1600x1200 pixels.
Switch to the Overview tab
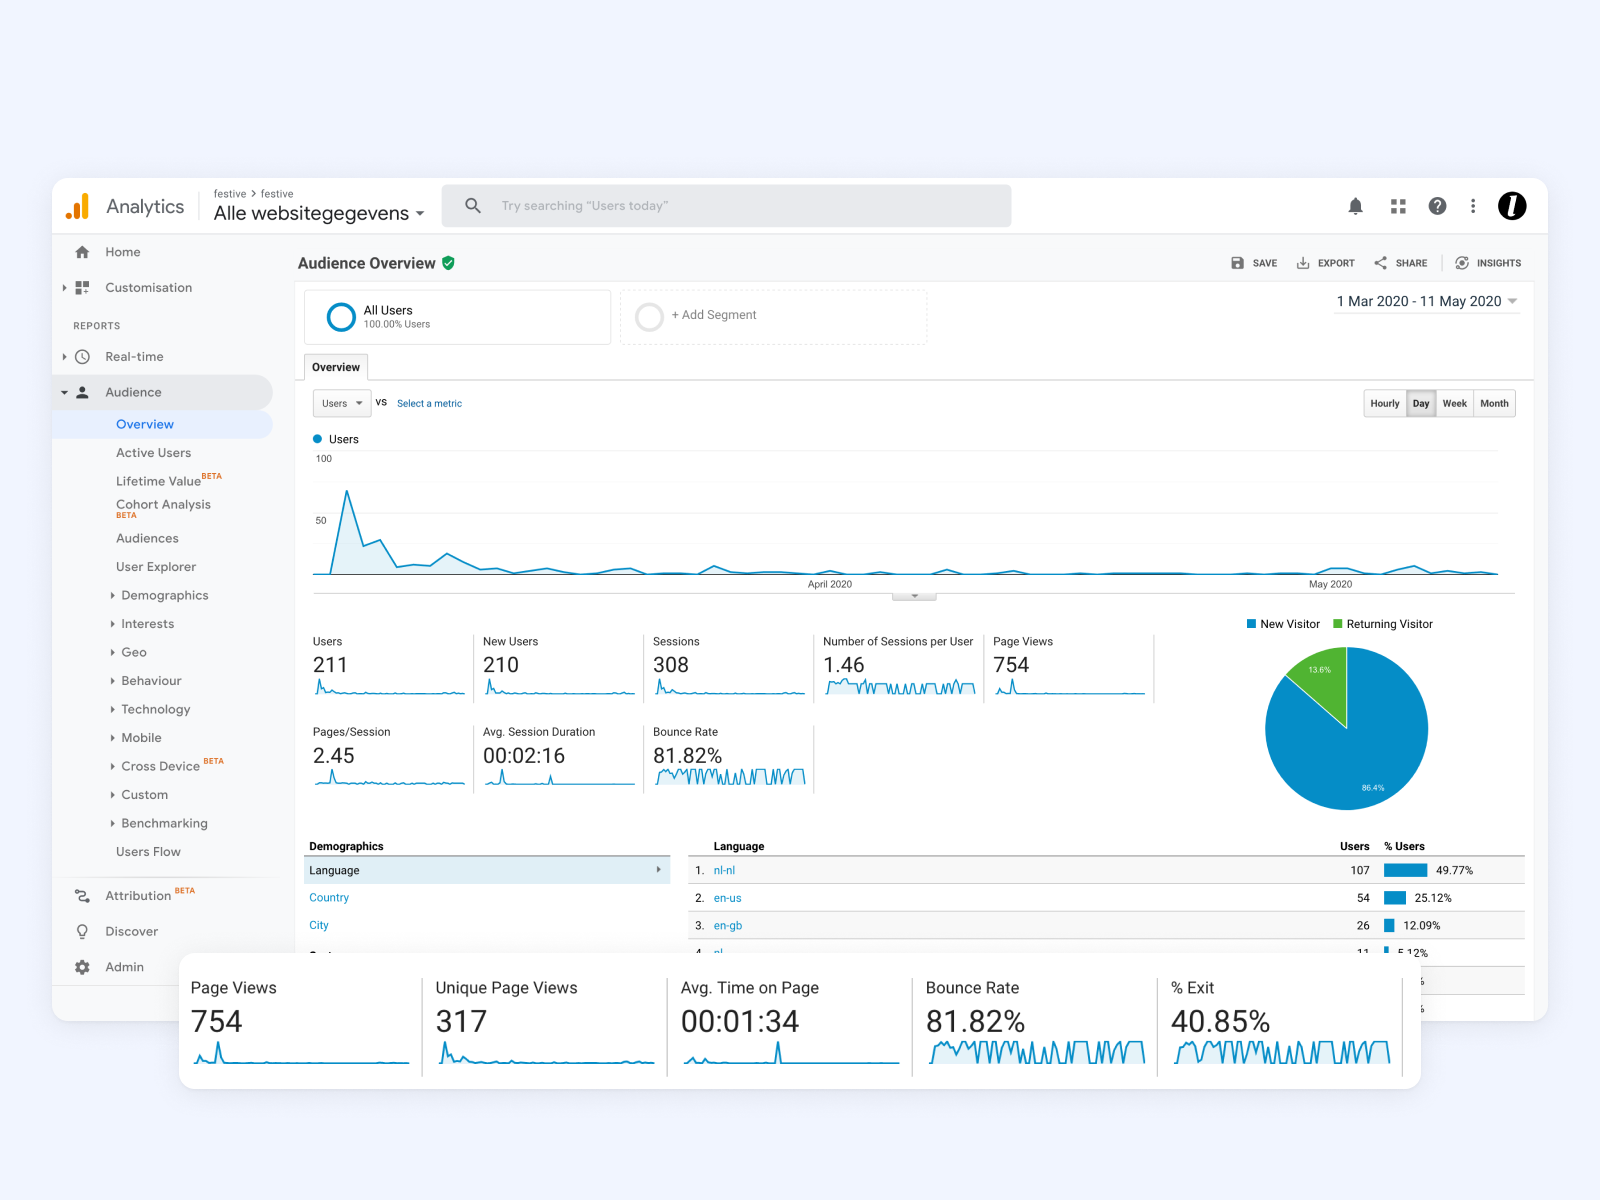pos(335,367)
